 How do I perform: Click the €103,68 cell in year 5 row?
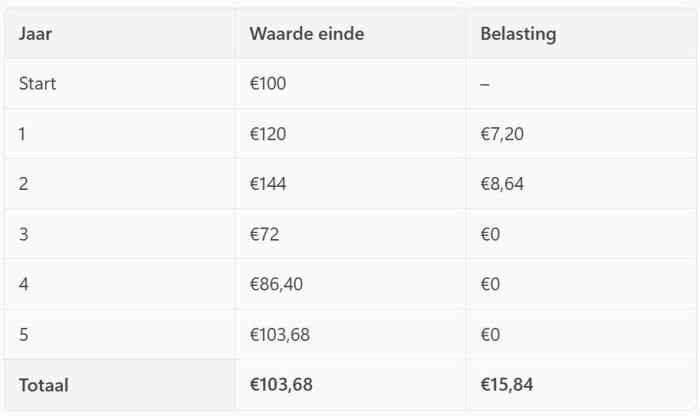point(279,334)
